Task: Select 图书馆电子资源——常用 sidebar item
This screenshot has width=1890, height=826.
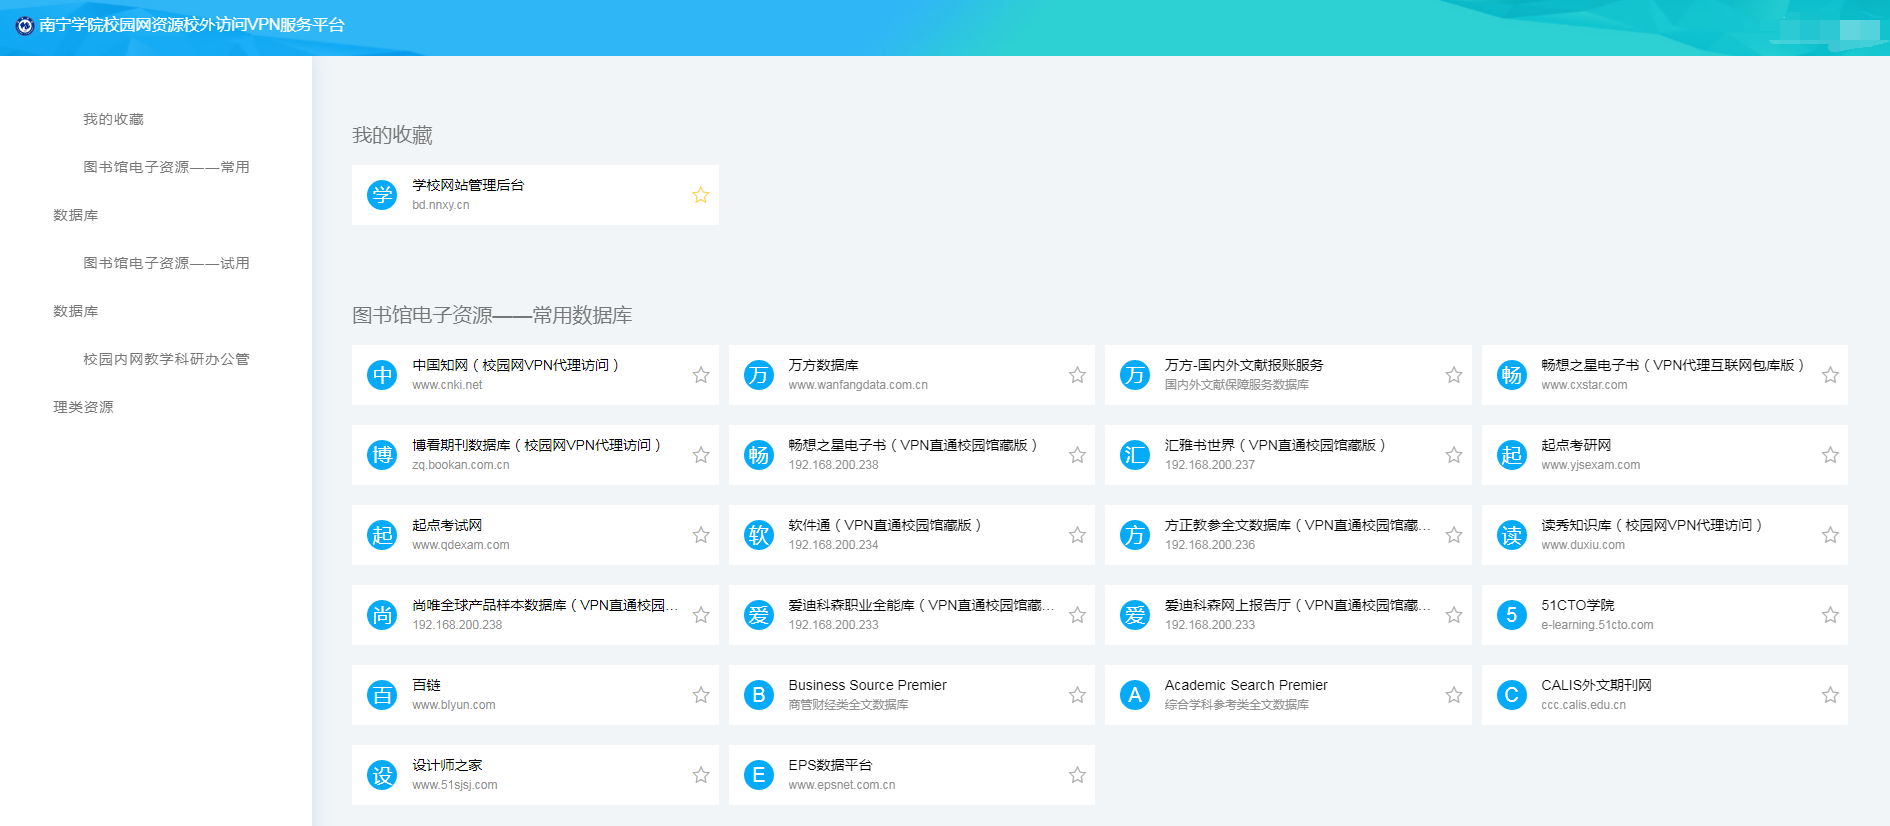Action: [x=166, y=167]
